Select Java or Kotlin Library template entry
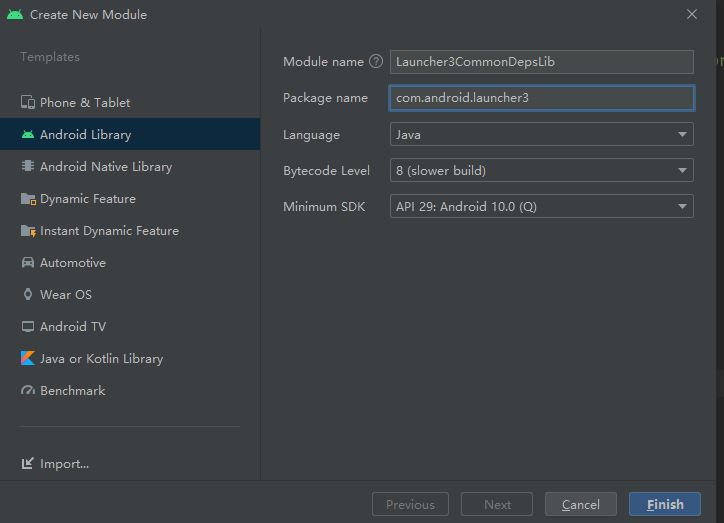The image size is (724, 523). [x=130, y=358]
